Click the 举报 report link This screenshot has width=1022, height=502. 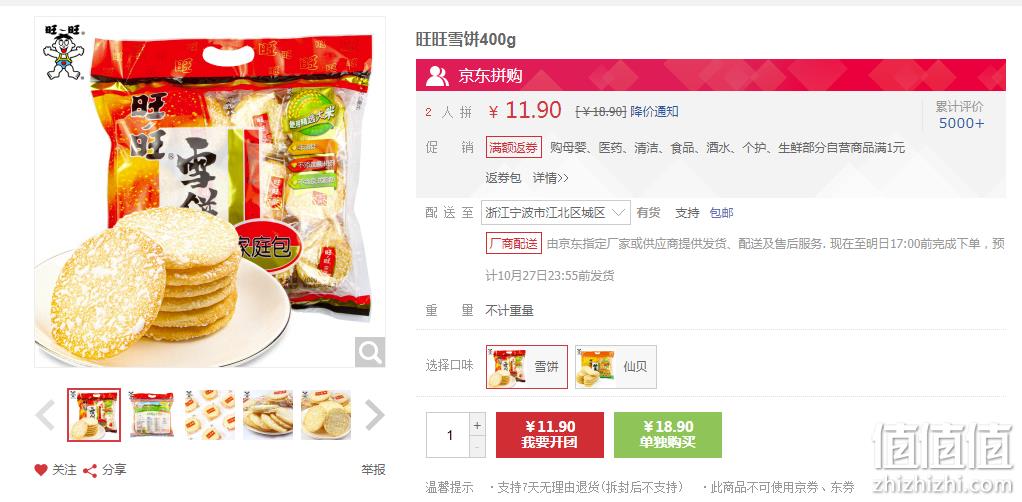point(373,469)
